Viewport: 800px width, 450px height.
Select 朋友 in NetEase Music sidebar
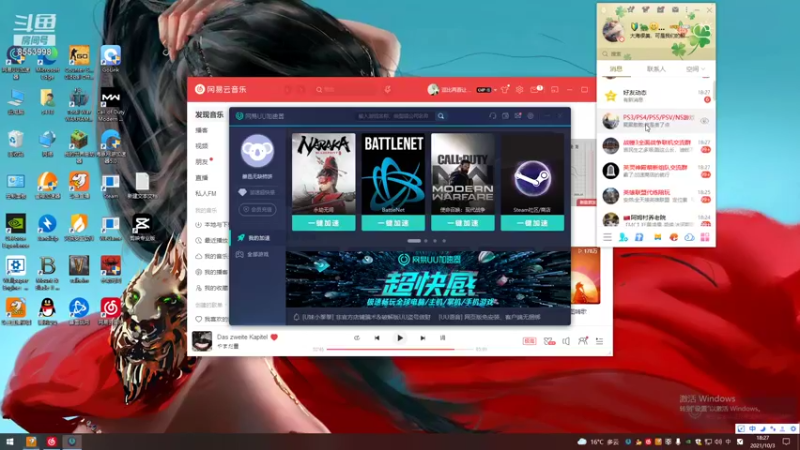pyautogui.click(x=202, y=162)
